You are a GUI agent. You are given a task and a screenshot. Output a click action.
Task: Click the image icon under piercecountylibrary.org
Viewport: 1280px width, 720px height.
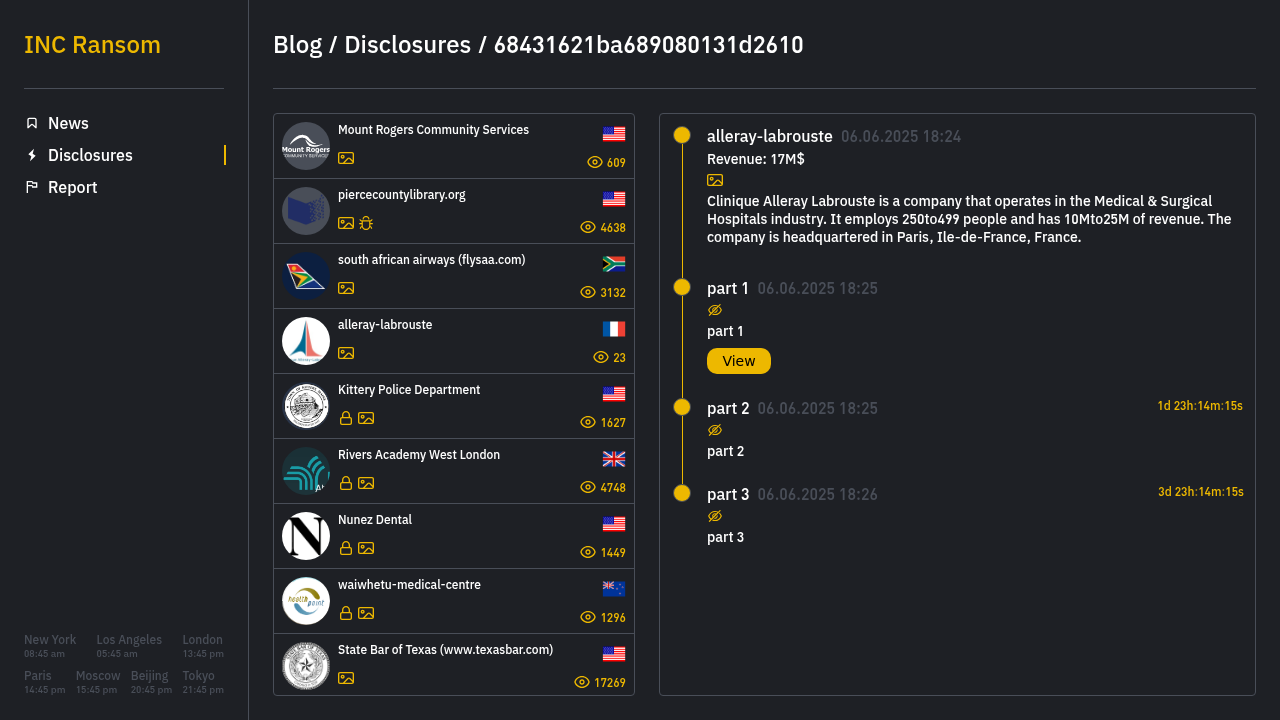click(346, 223)
